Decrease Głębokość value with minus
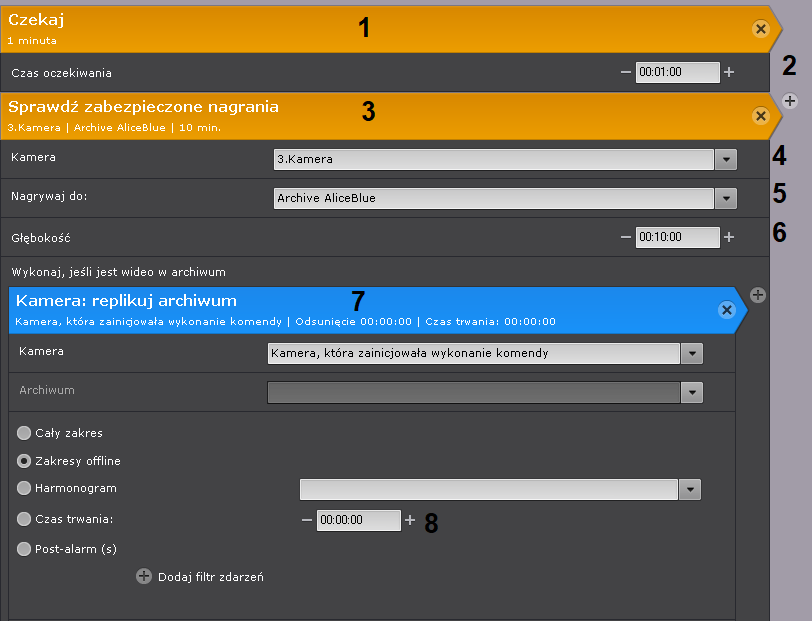This screenshot has height=621, width=812. pyautogui.click(x=626, y=237)
